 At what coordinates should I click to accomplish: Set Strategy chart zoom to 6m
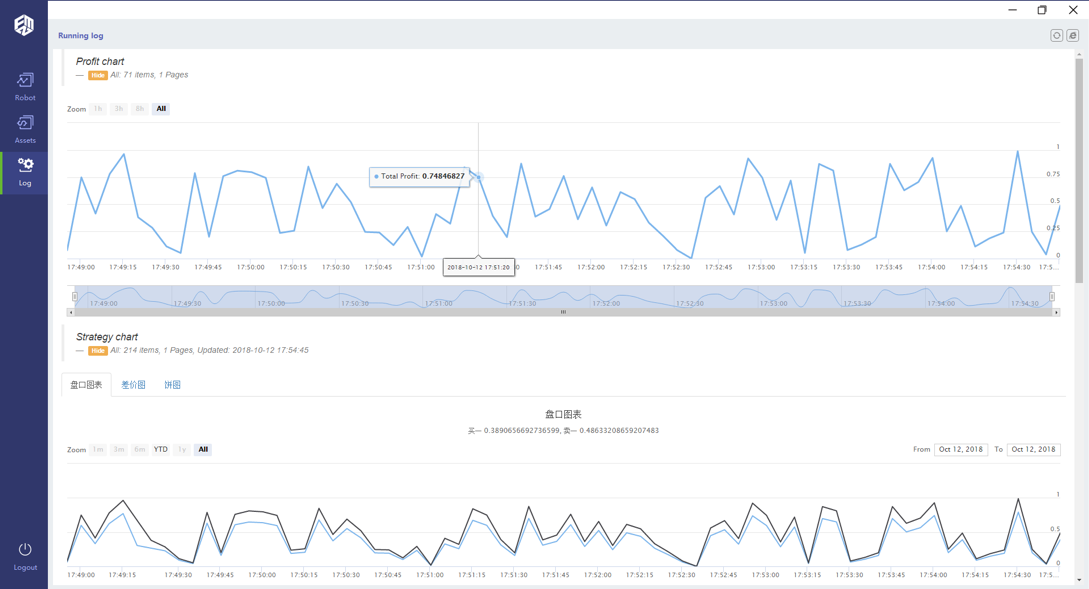140,449
